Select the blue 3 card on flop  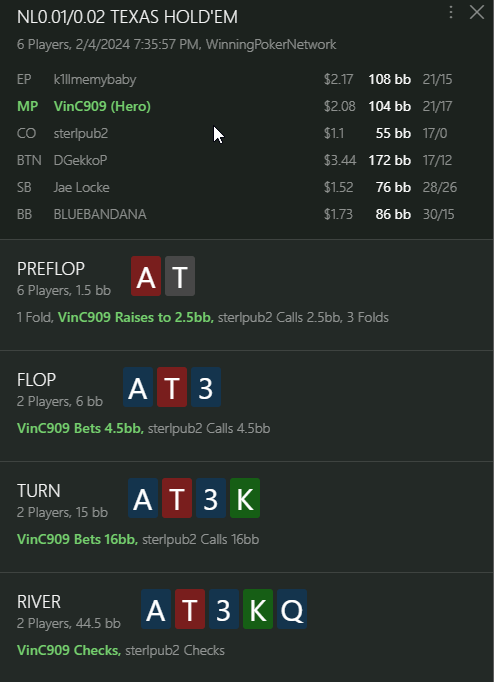pyautogui.click(x=206, y=387)
